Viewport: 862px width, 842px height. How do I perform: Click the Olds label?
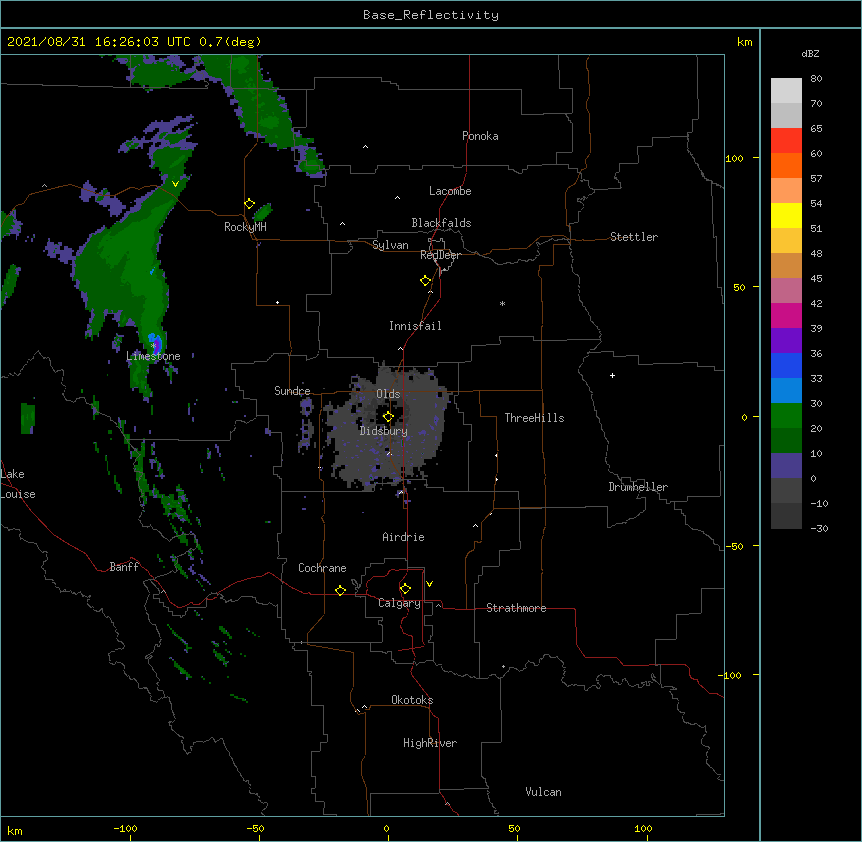[388, 394]
